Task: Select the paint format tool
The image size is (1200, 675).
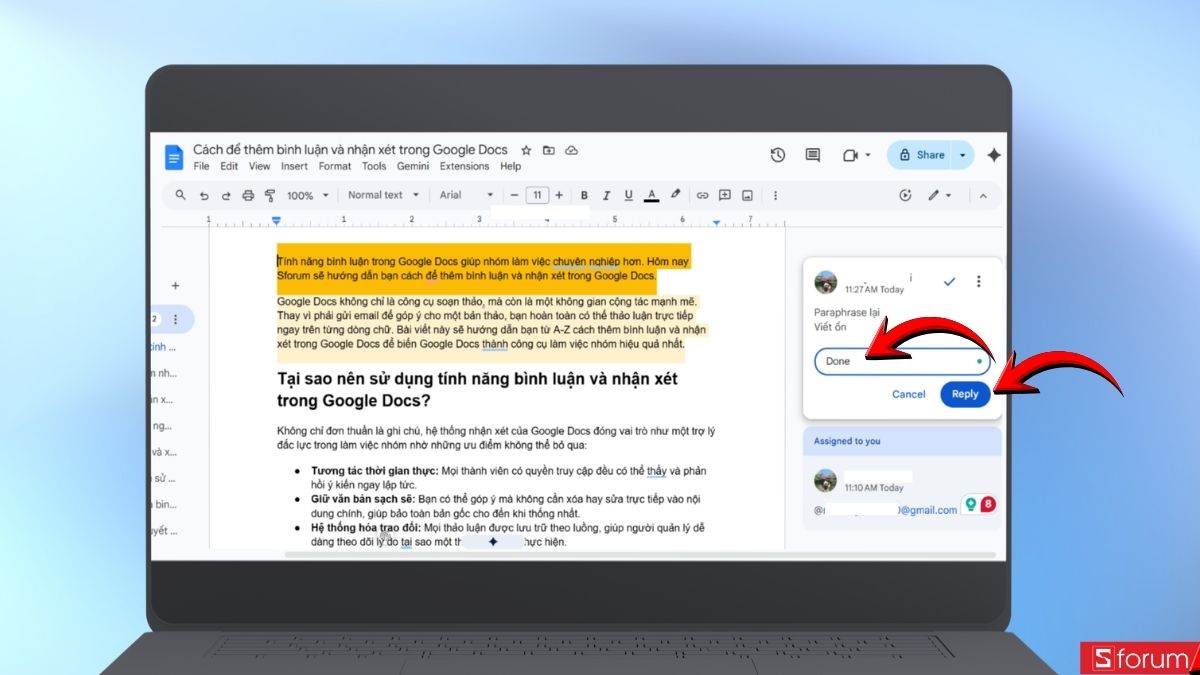Action: (270, 195)
